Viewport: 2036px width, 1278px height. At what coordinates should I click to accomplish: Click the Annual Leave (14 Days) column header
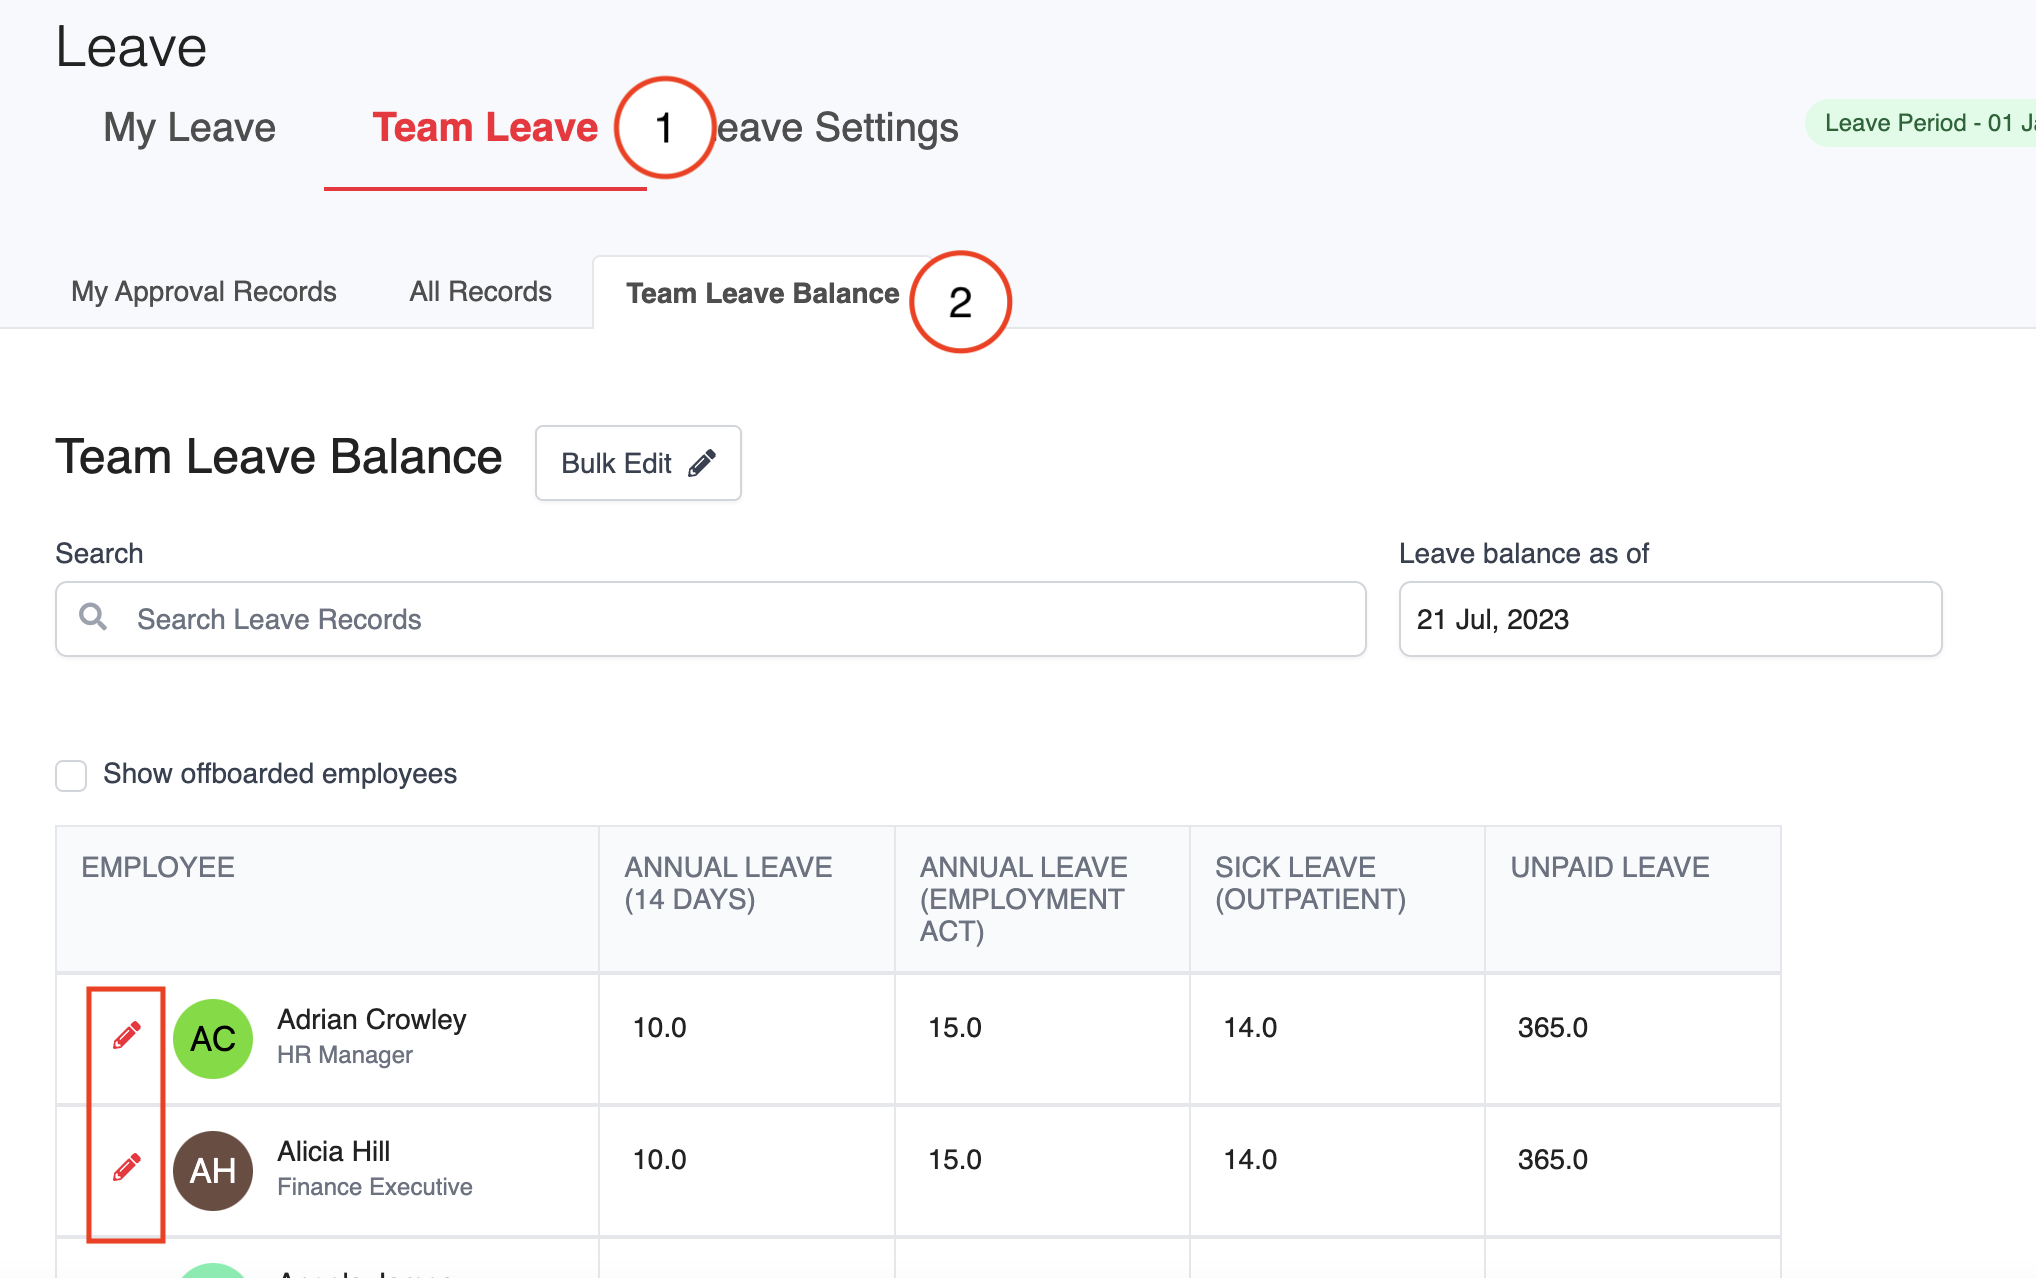[728, 883]
